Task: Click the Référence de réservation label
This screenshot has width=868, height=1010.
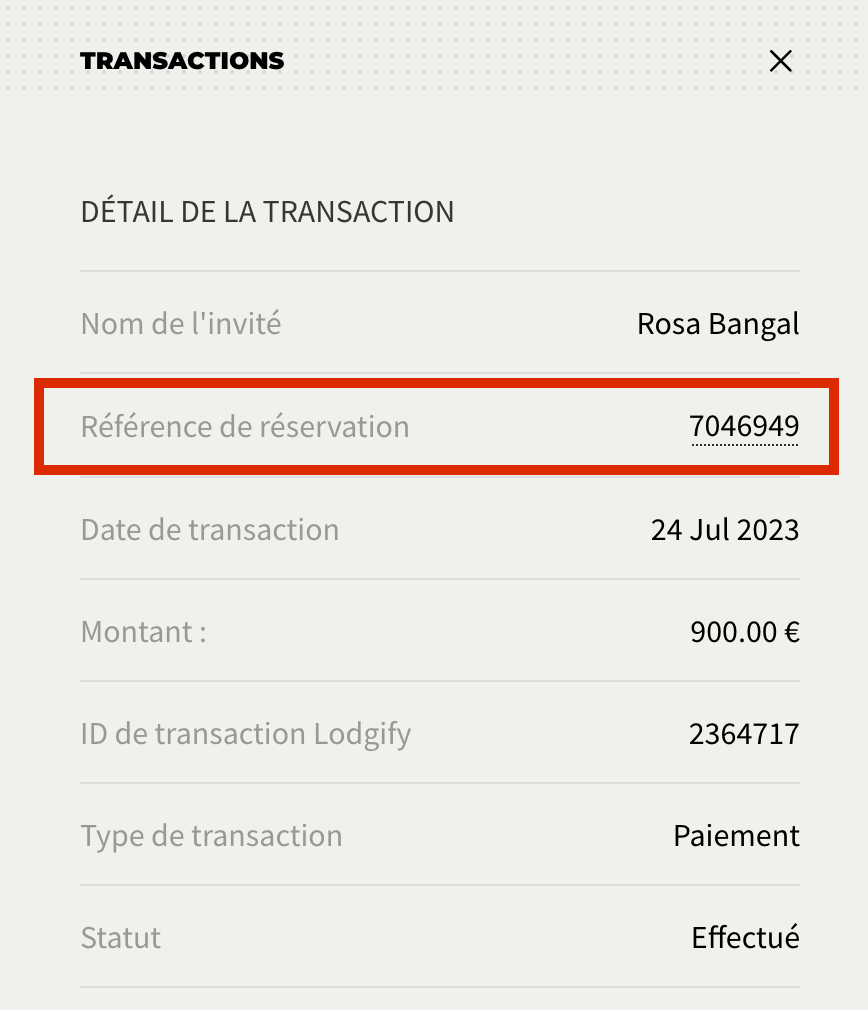Action: 245,427
